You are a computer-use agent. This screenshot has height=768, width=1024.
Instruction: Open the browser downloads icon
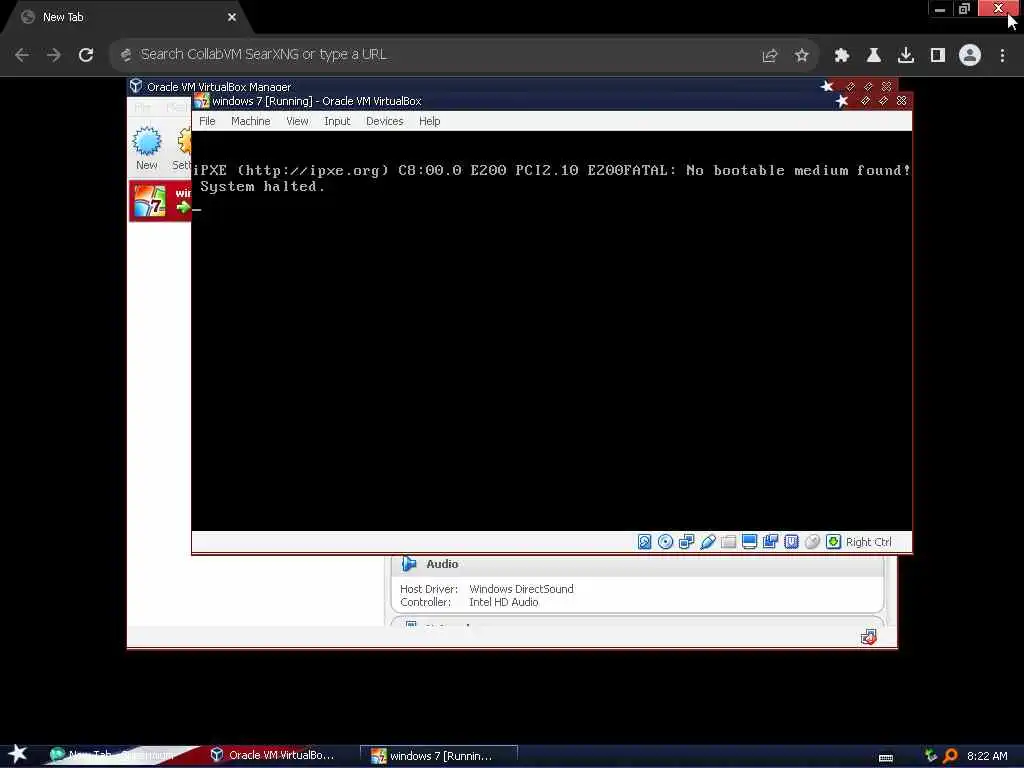tap(906, 55)
